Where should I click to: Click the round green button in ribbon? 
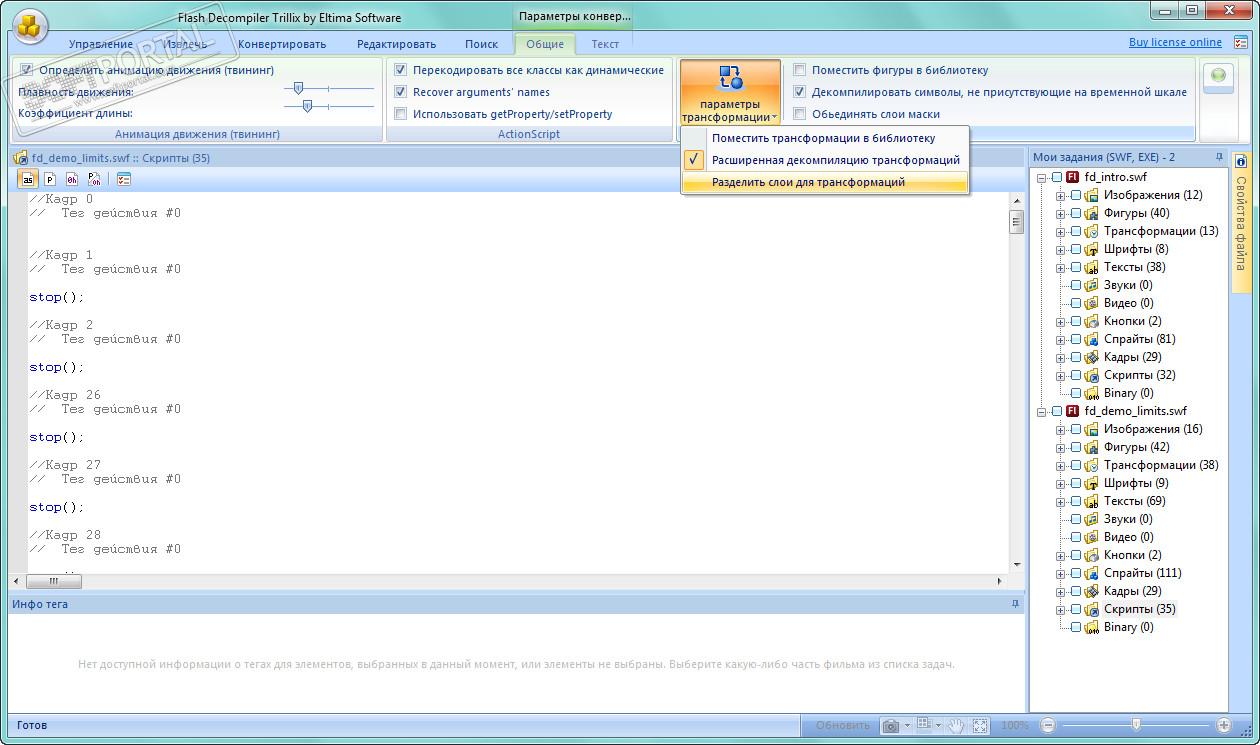click(1217, 76)
